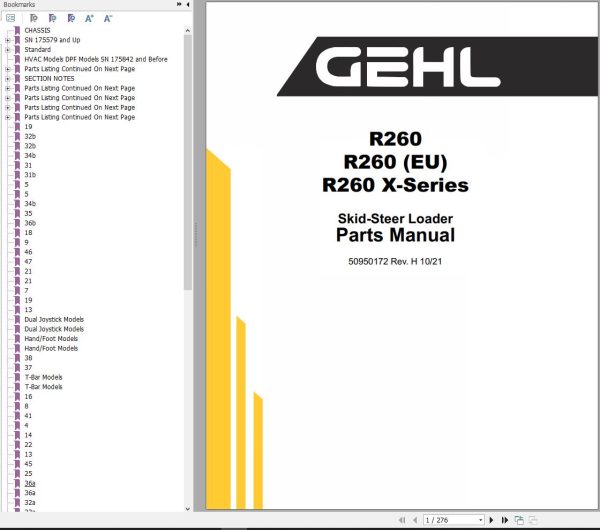This screenshot has height=530, width=600.
Task: Go to the previous page
Action: pos(415,520)
